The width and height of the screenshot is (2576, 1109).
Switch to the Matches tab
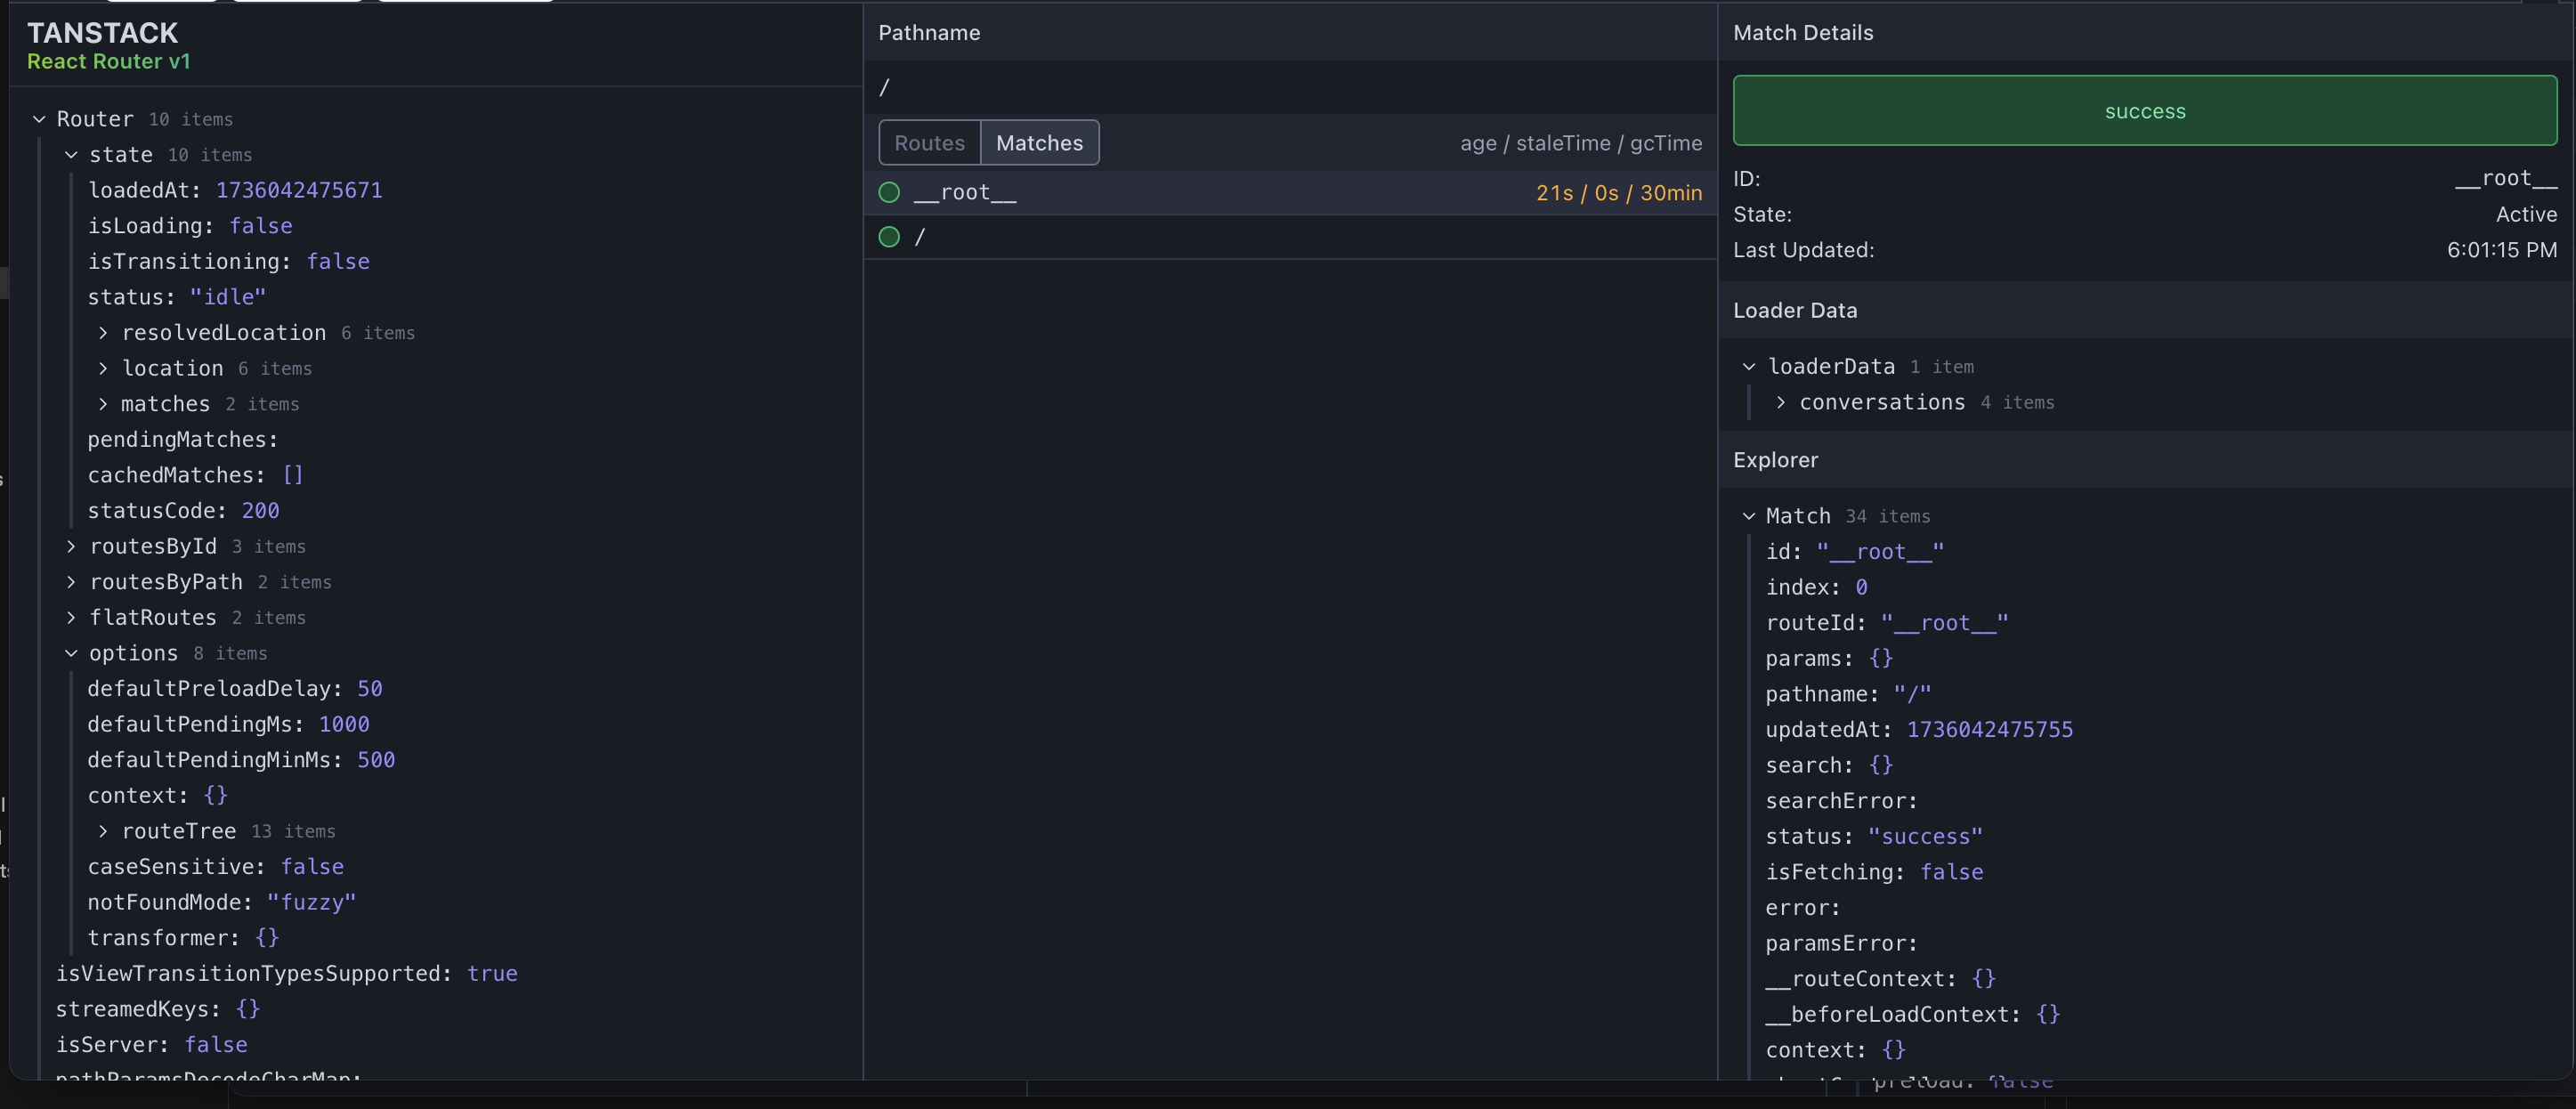1039,143
